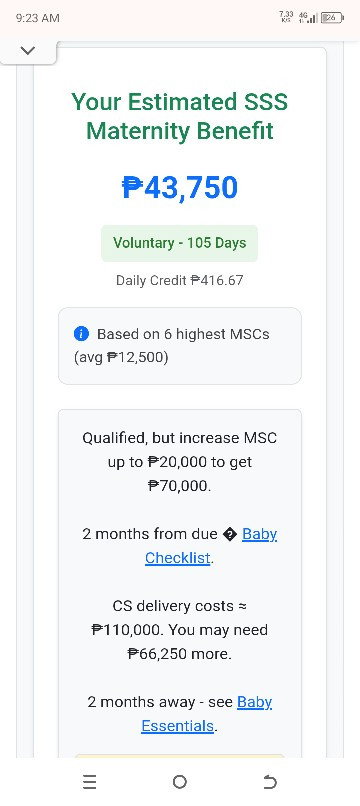This screenshot has height=806, width=360.
Task: Open the Baby Essentials link
Action: tap(207, 714)
